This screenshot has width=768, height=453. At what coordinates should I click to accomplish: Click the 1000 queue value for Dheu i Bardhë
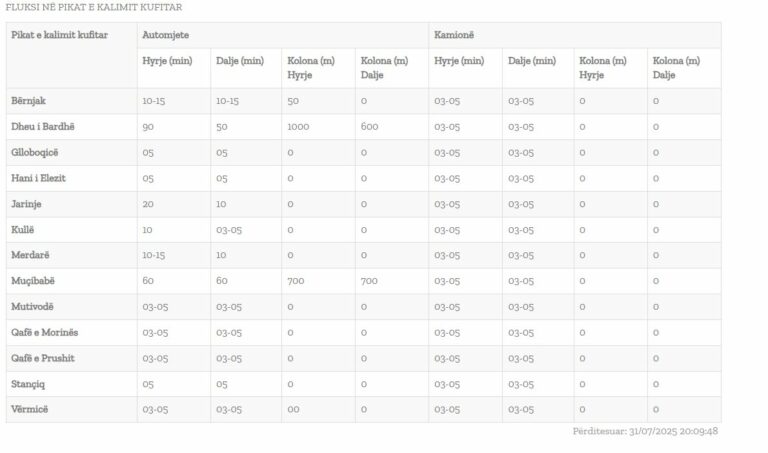pyautogui.click(x=298, y=127)
